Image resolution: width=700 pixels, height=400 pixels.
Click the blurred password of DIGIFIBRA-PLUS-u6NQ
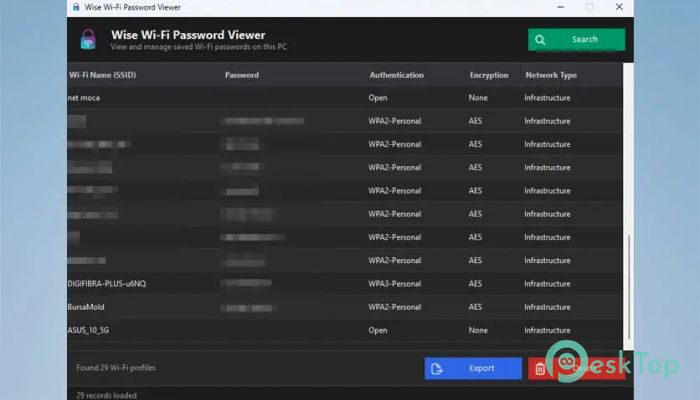coord(246,283)
